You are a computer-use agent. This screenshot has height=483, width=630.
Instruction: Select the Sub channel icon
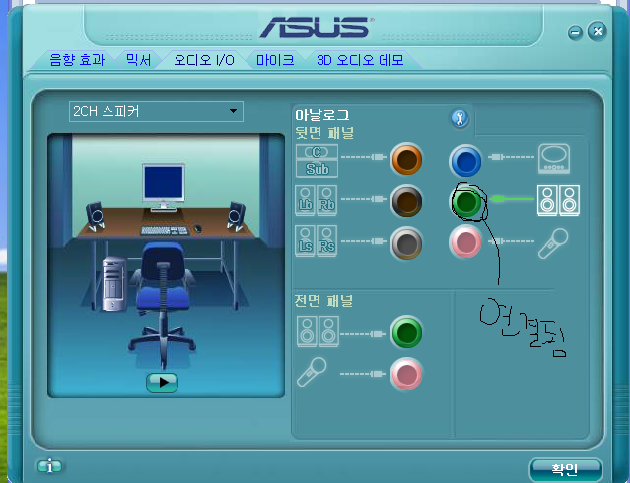[317, 169]
